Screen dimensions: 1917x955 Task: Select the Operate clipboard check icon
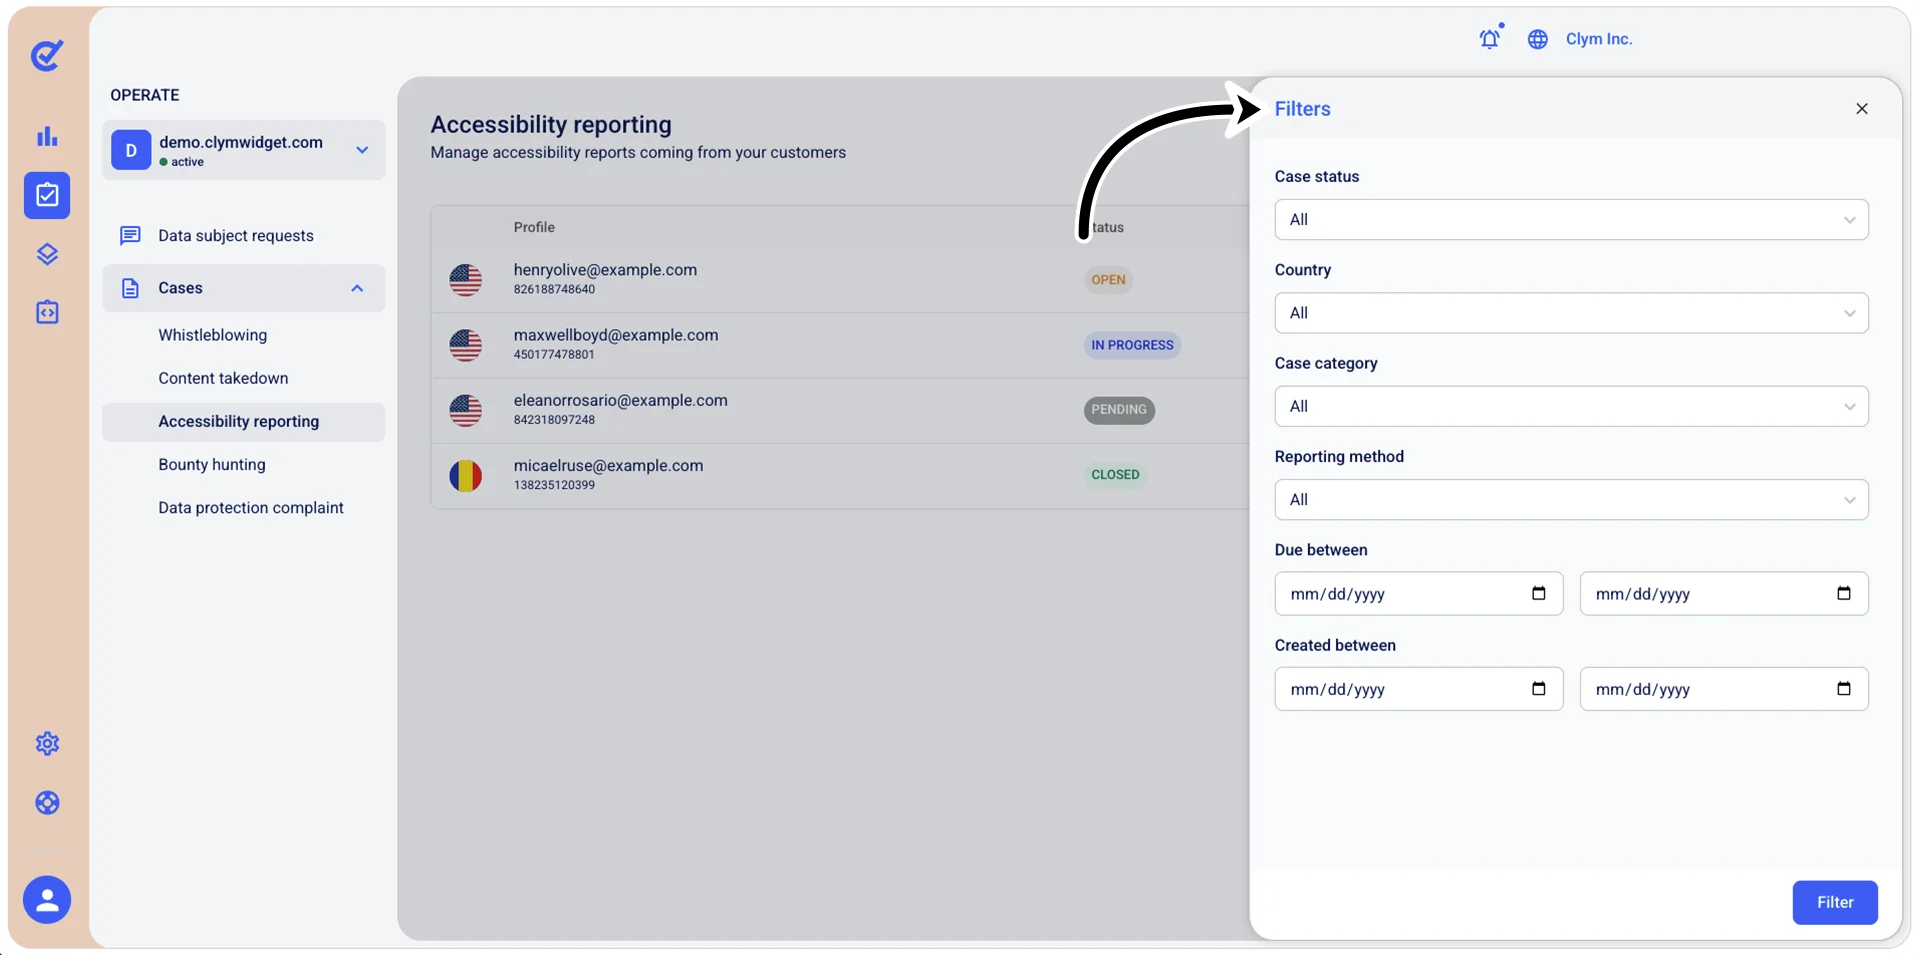pos(47,195)
